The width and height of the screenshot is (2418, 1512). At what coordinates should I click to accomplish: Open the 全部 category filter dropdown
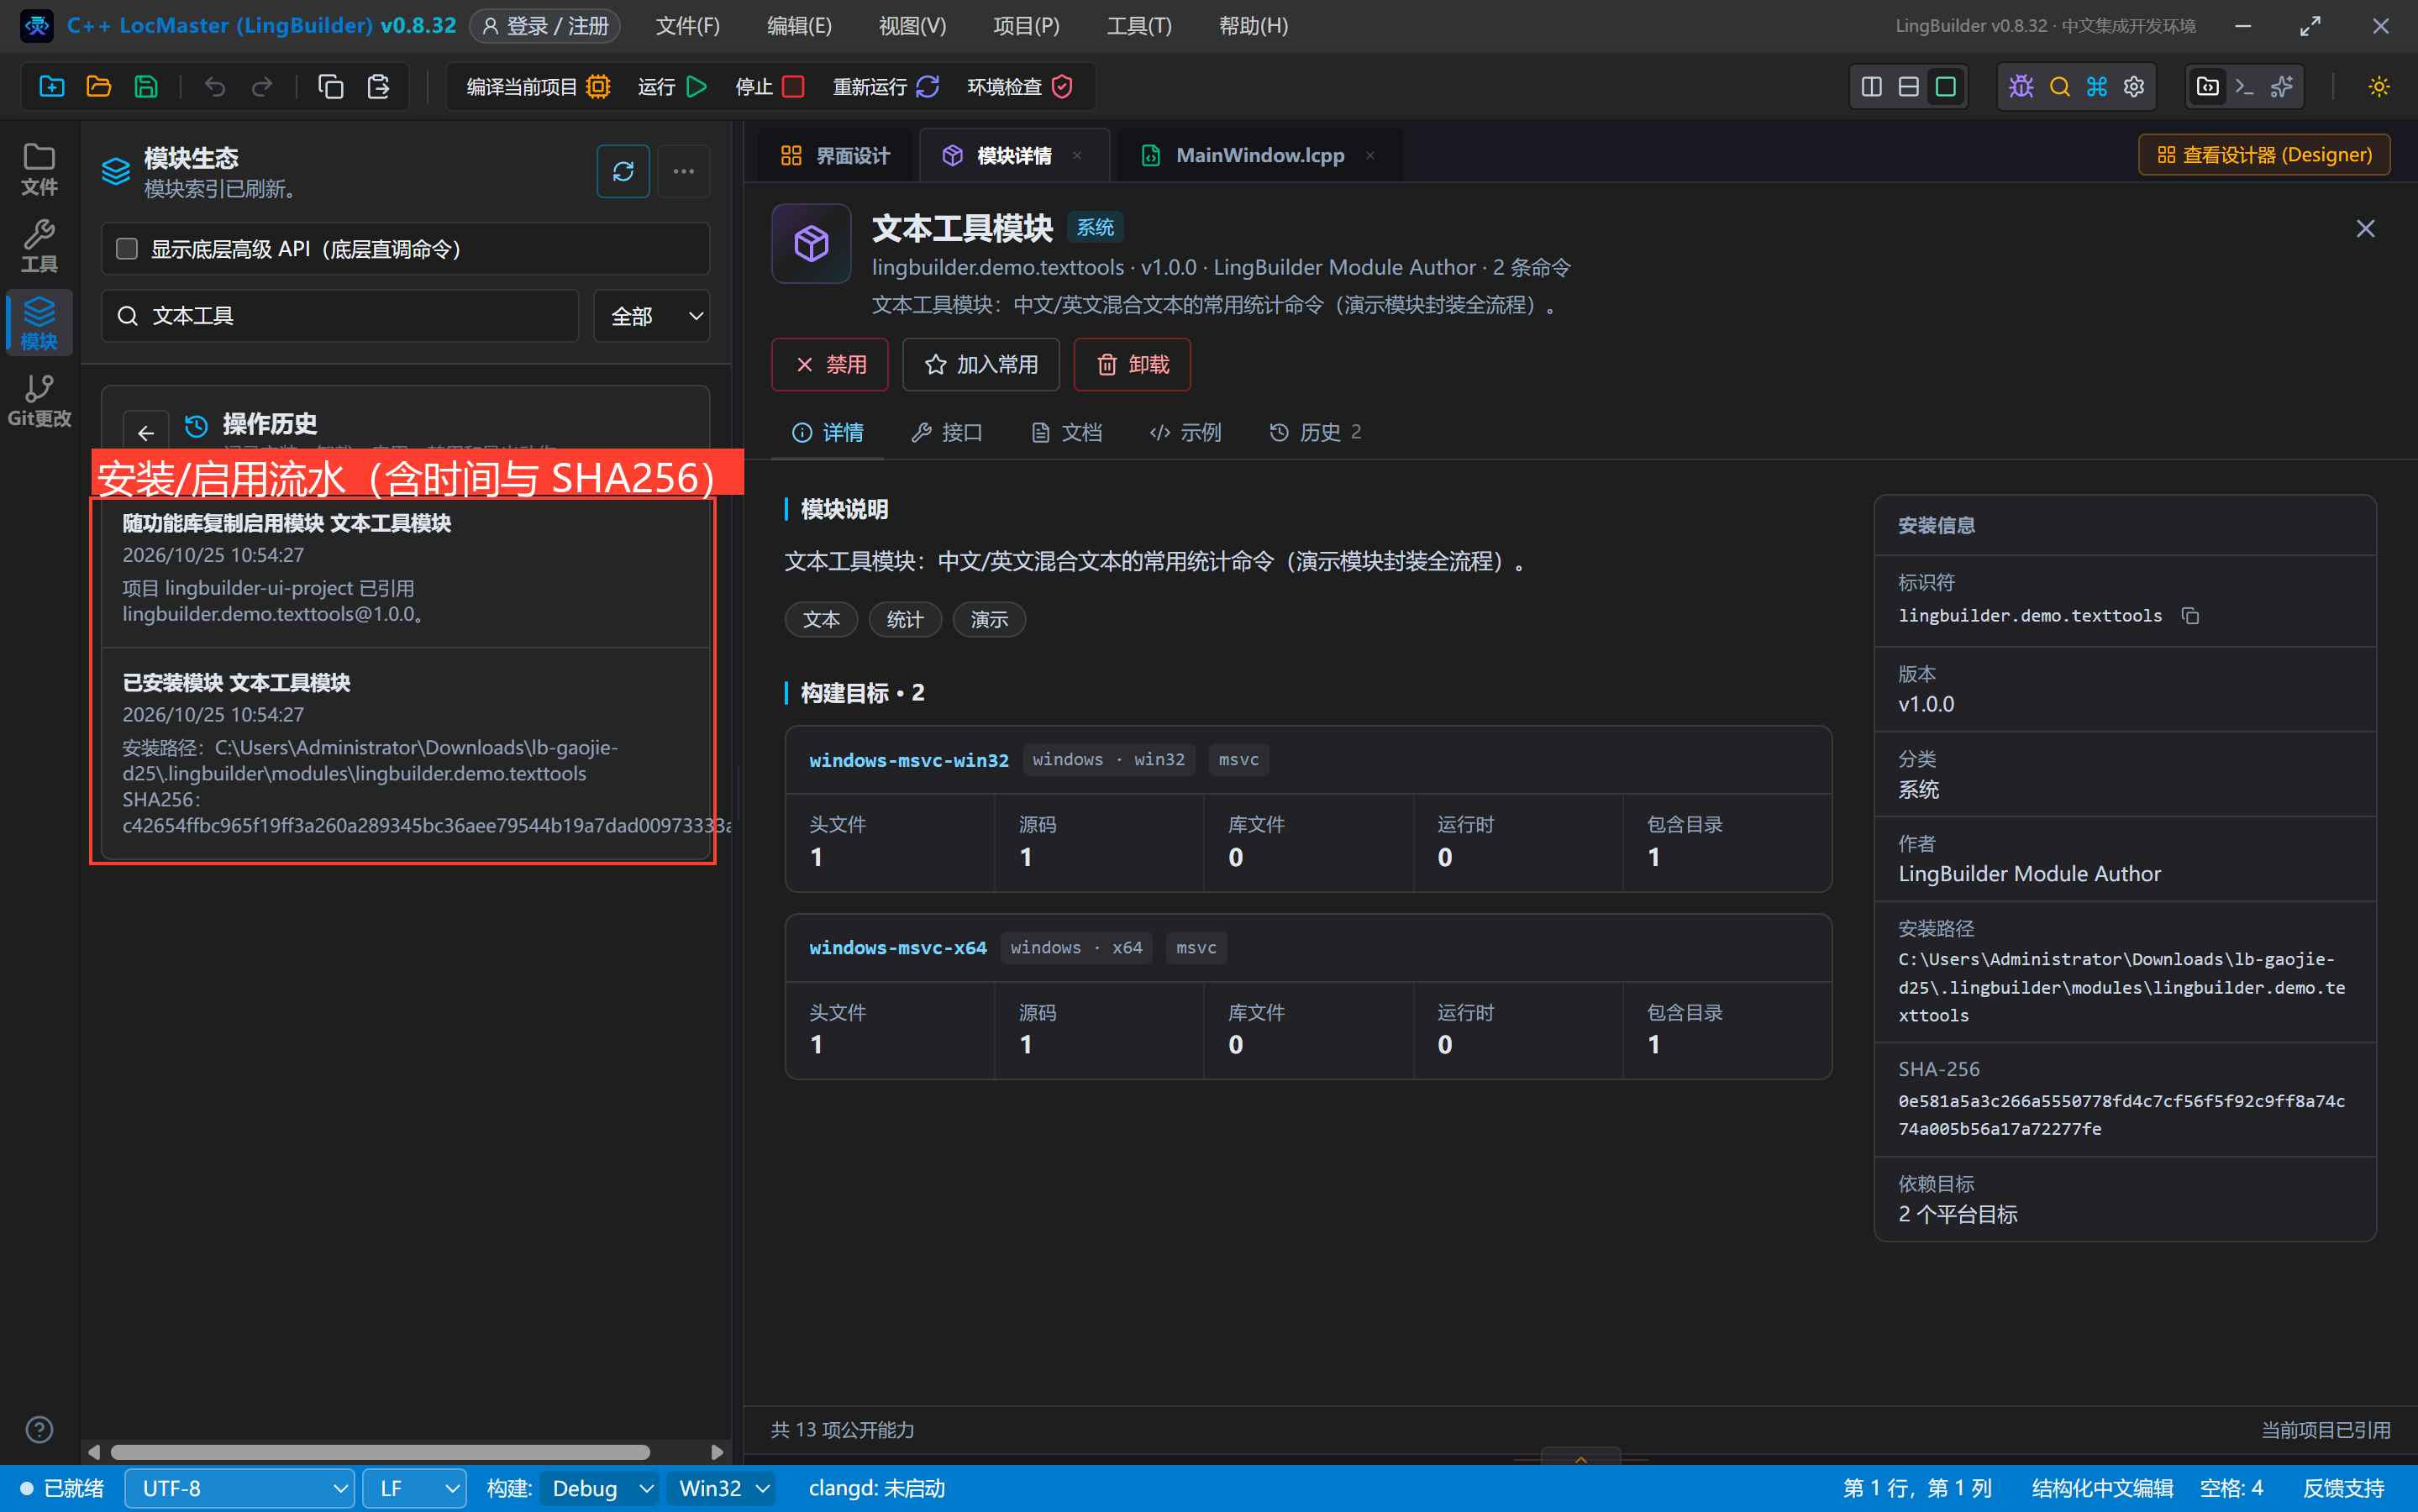tap(652, 316)
